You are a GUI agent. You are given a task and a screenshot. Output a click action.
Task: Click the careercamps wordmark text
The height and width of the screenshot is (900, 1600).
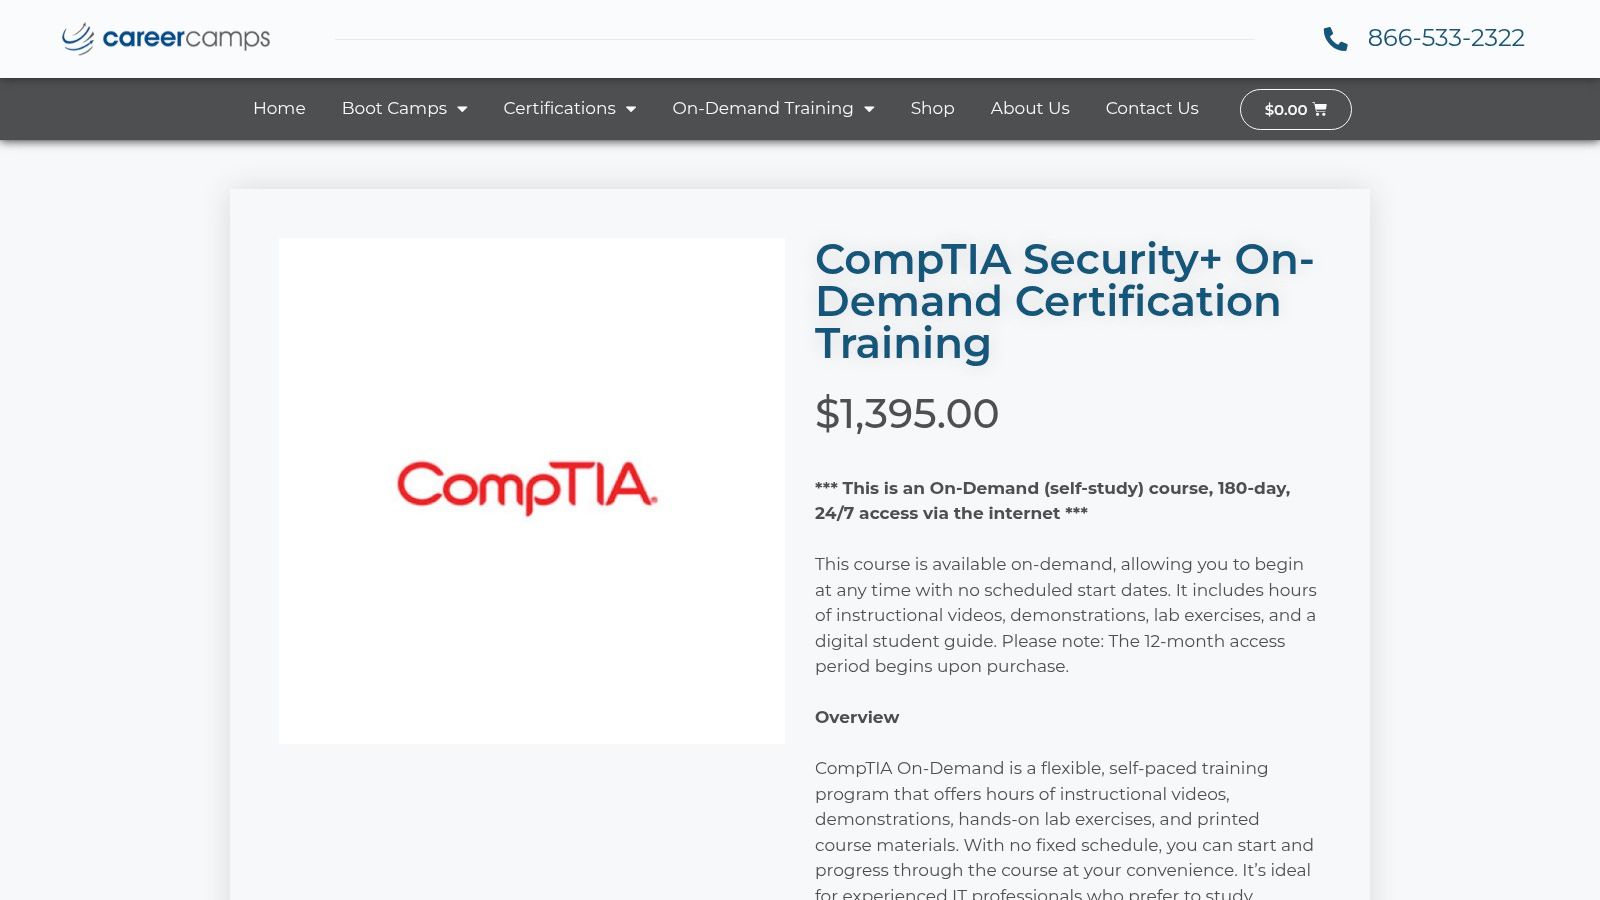click(x=186, y=38)
